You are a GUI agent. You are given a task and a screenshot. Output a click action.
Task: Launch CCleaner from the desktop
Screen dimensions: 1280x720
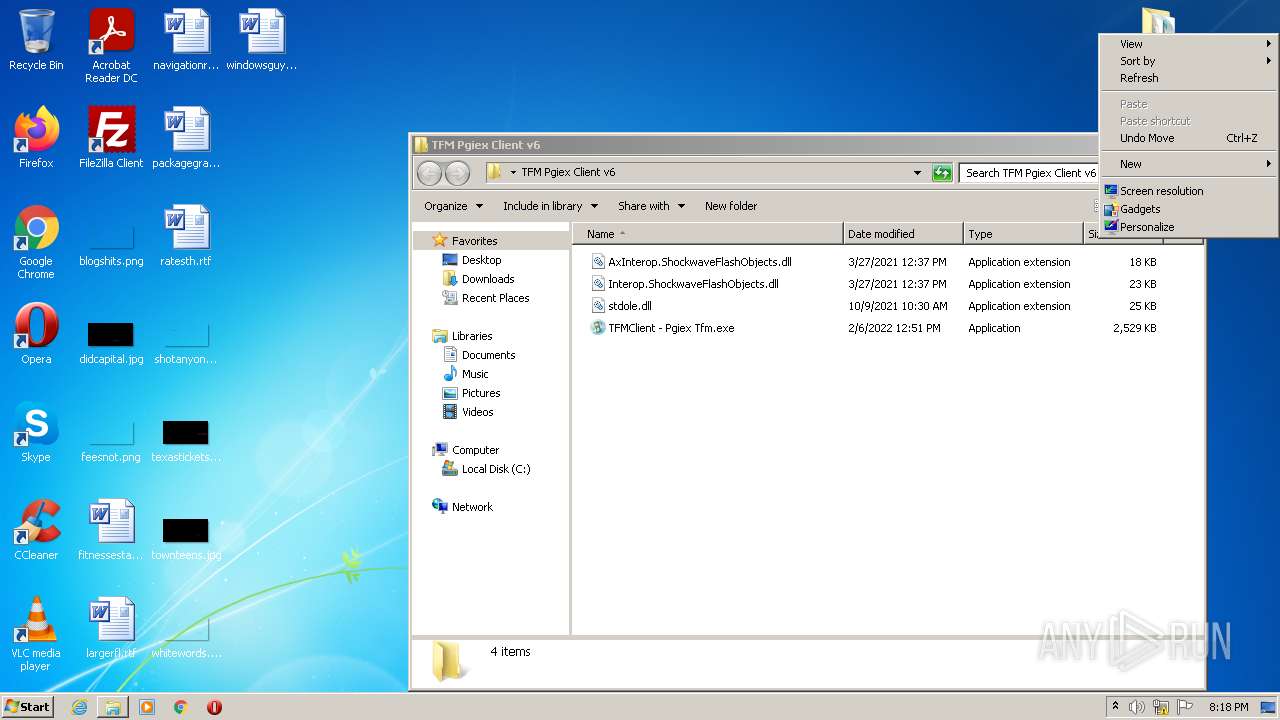36,530
